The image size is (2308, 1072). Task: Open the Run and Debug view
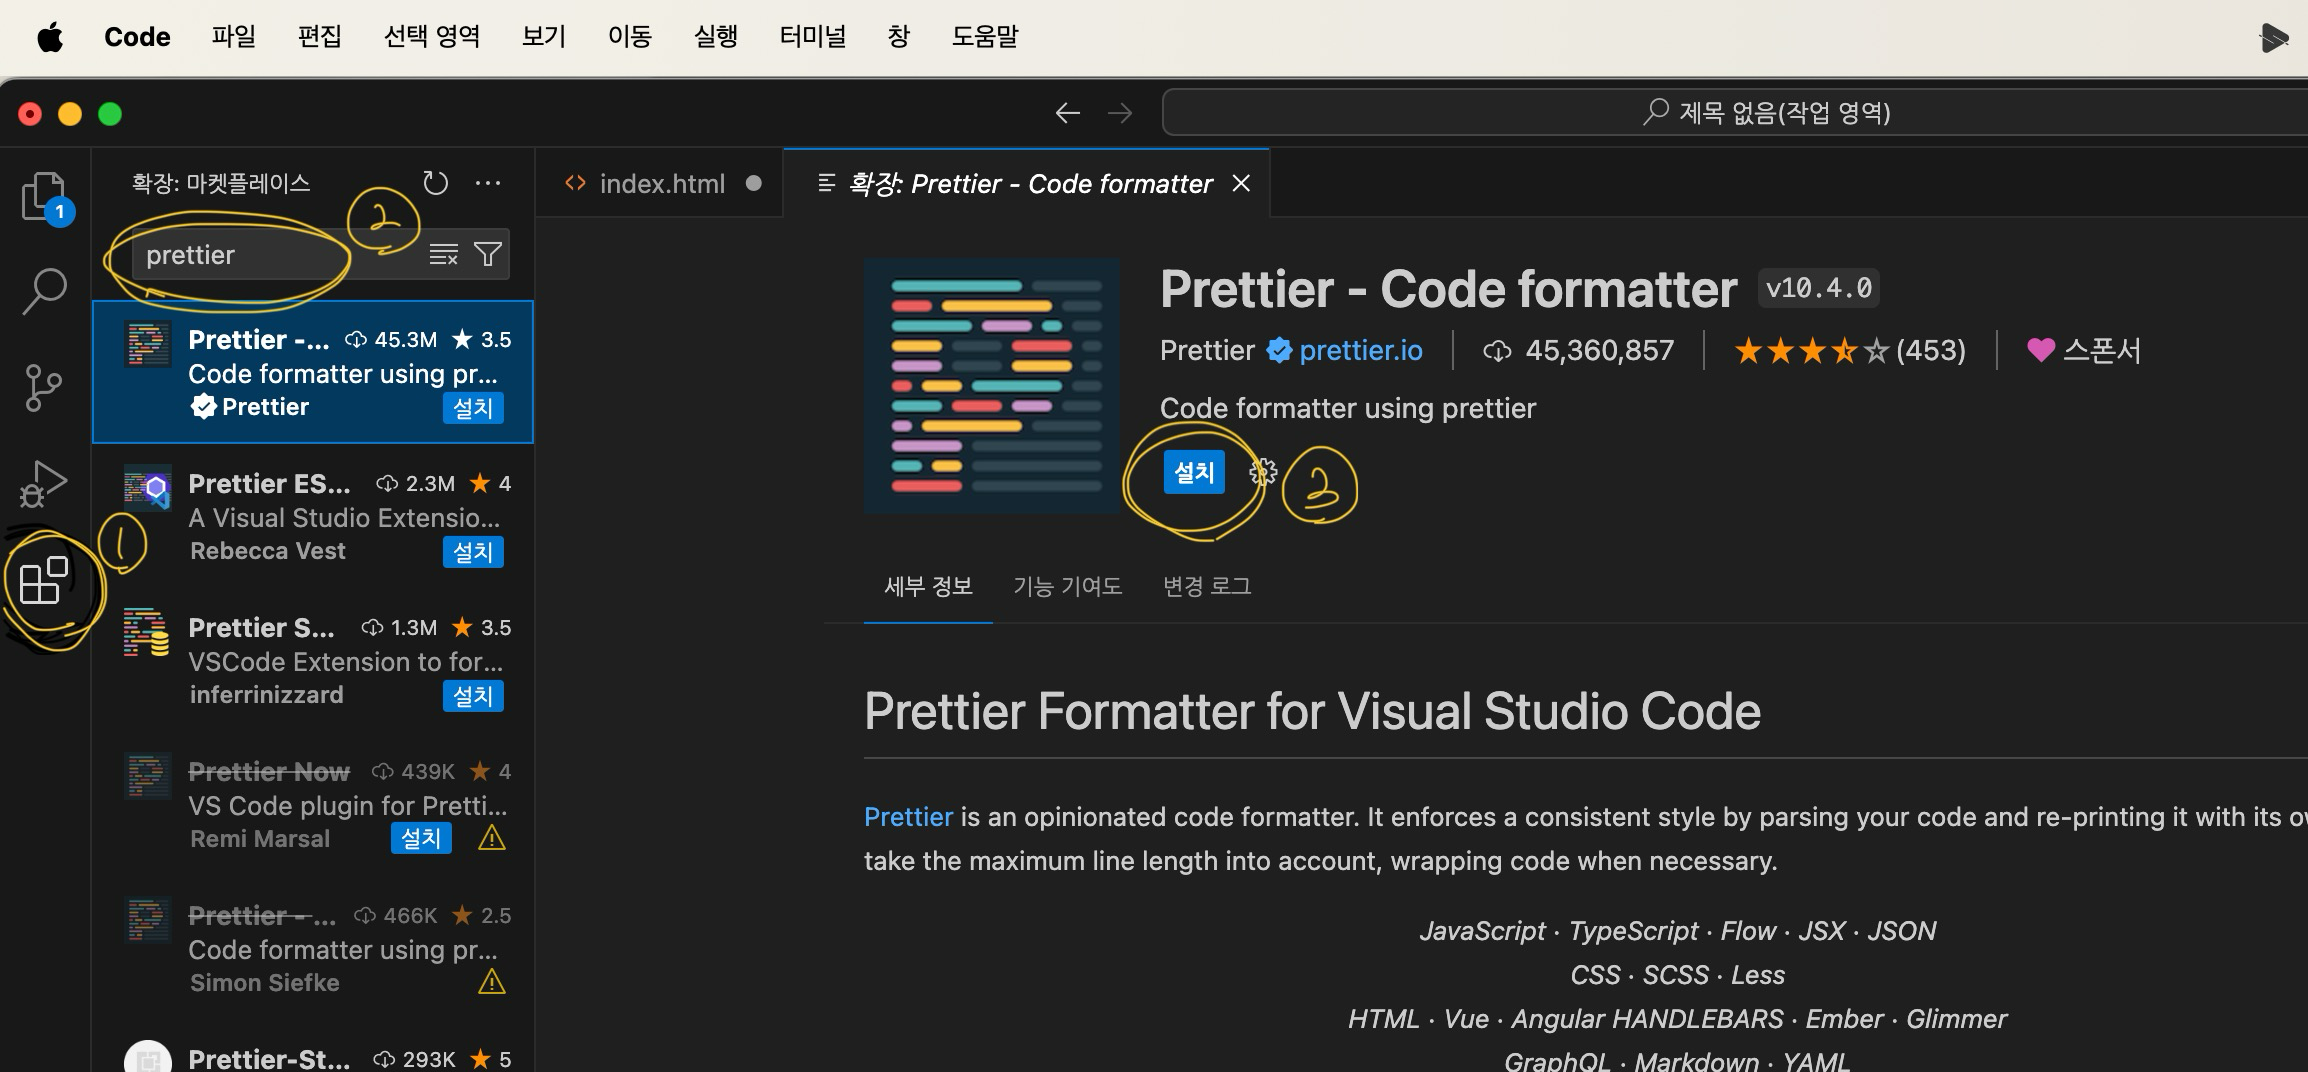coord(44,484)
